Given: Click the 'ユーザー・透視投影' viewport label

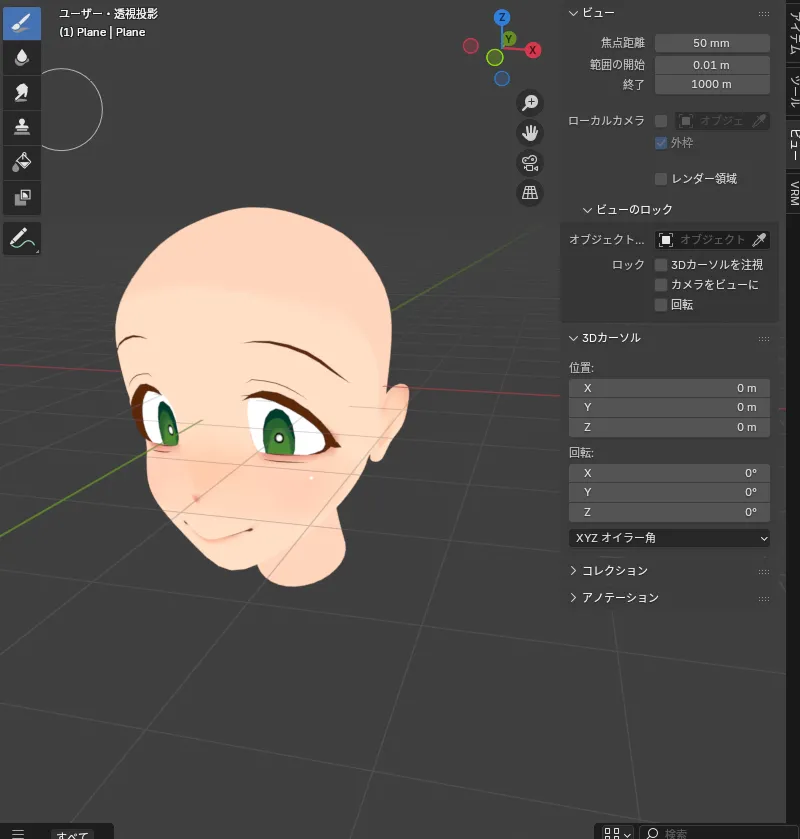Looking at the screenshot, I should [108, 13].
